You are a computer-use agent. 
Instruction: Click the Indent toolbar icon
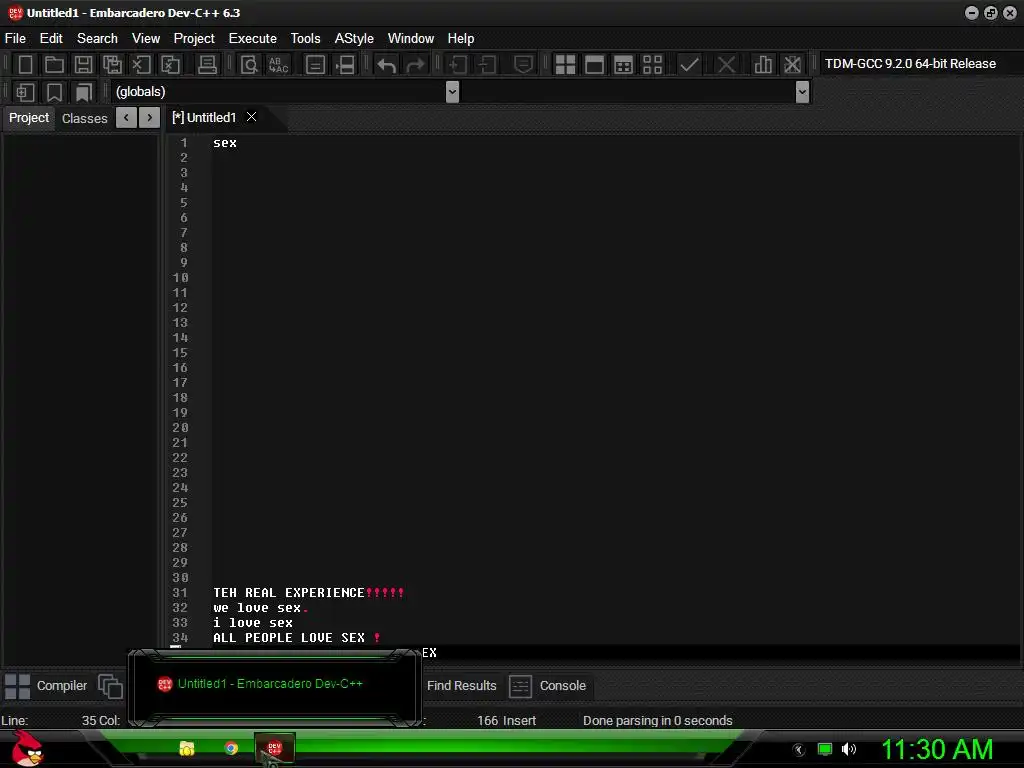click(457, 65)
